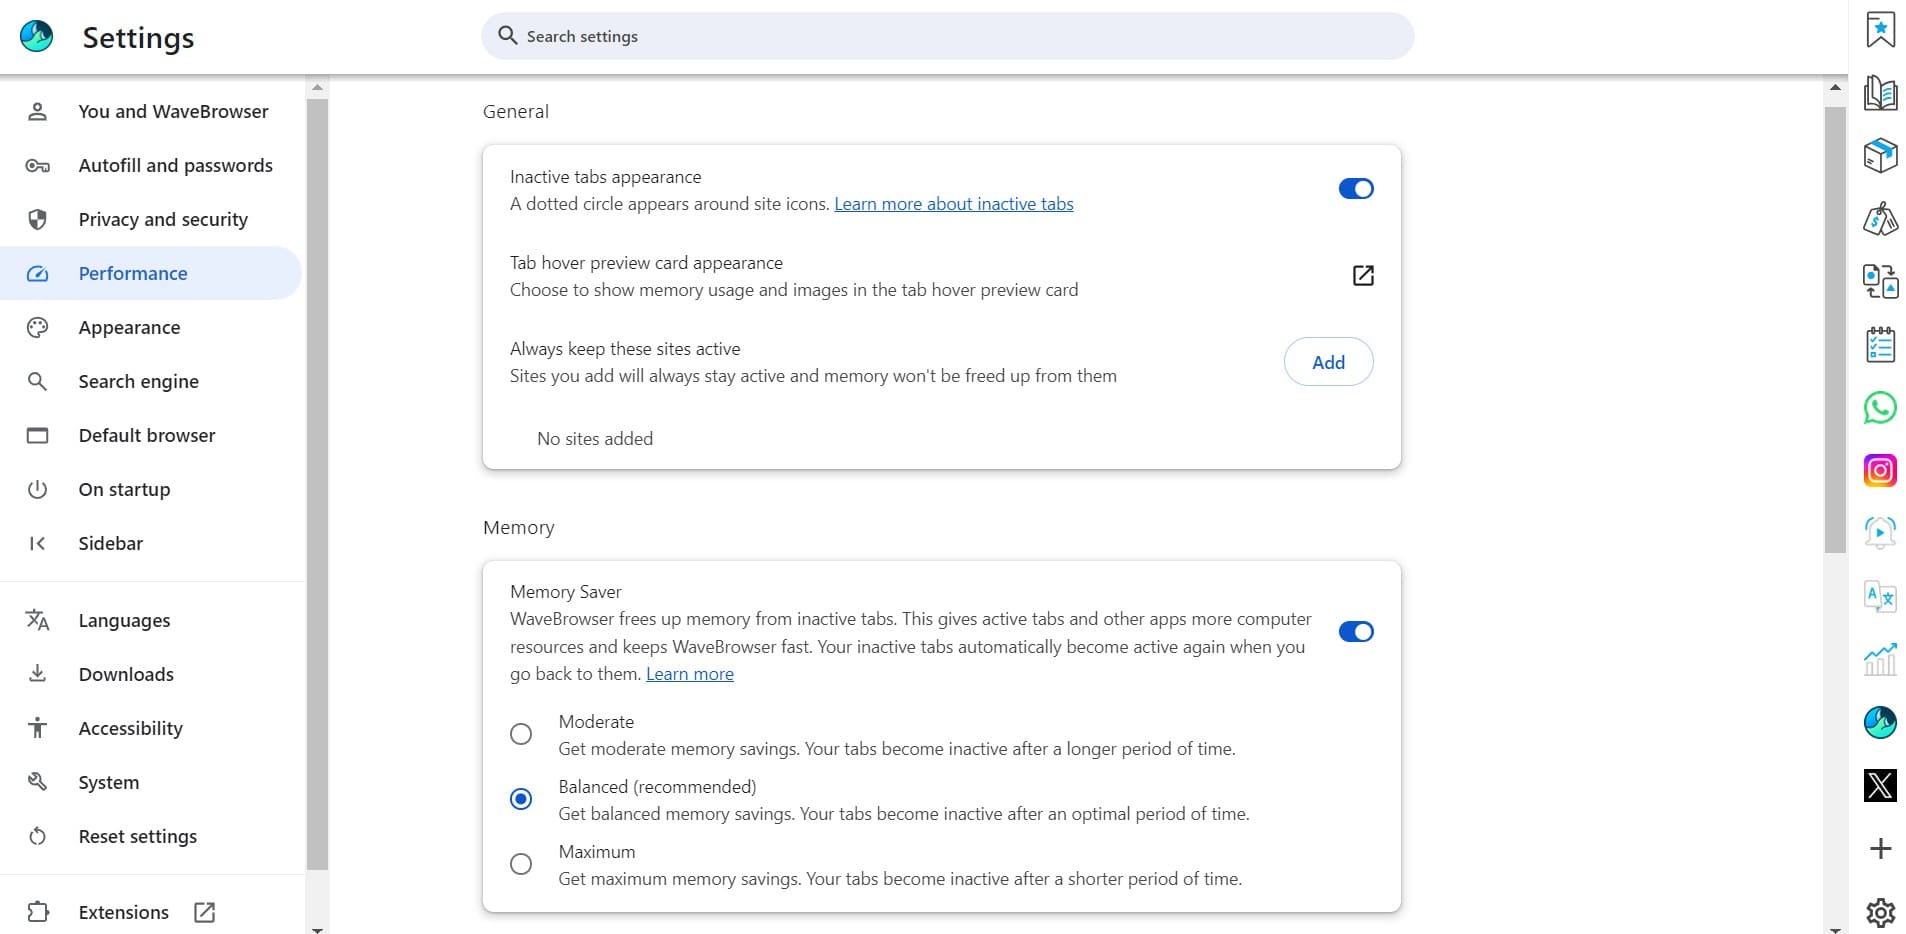Open Learn more about inactive tabs link
Screen dimensions: 1906x934
[x=953, y=204]
